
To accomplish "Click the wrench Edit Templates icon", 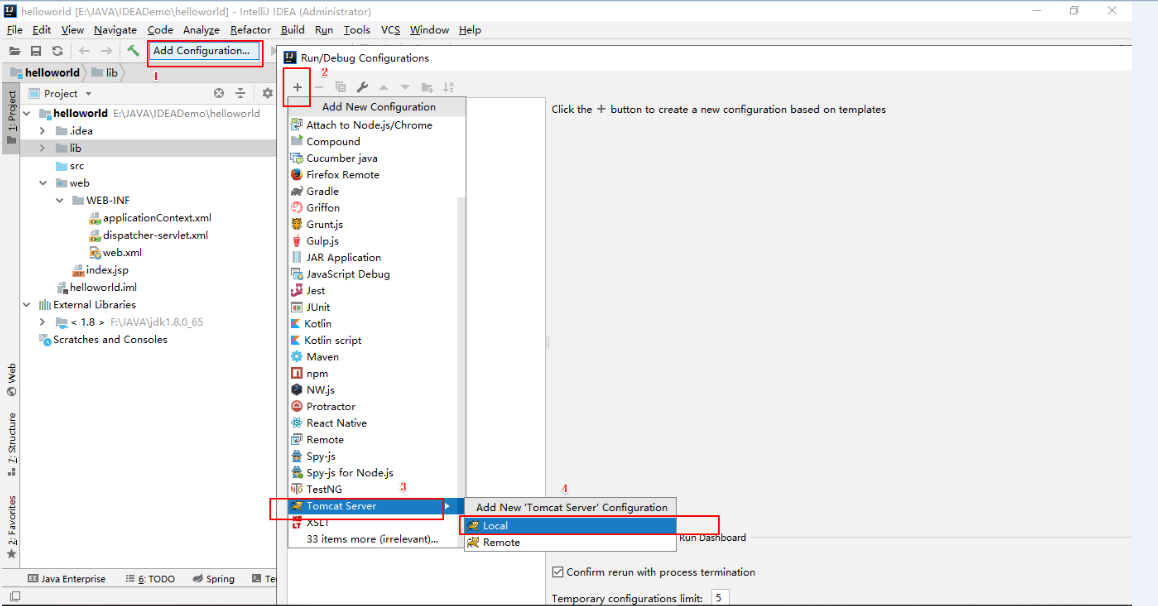I will pos(362,88).
